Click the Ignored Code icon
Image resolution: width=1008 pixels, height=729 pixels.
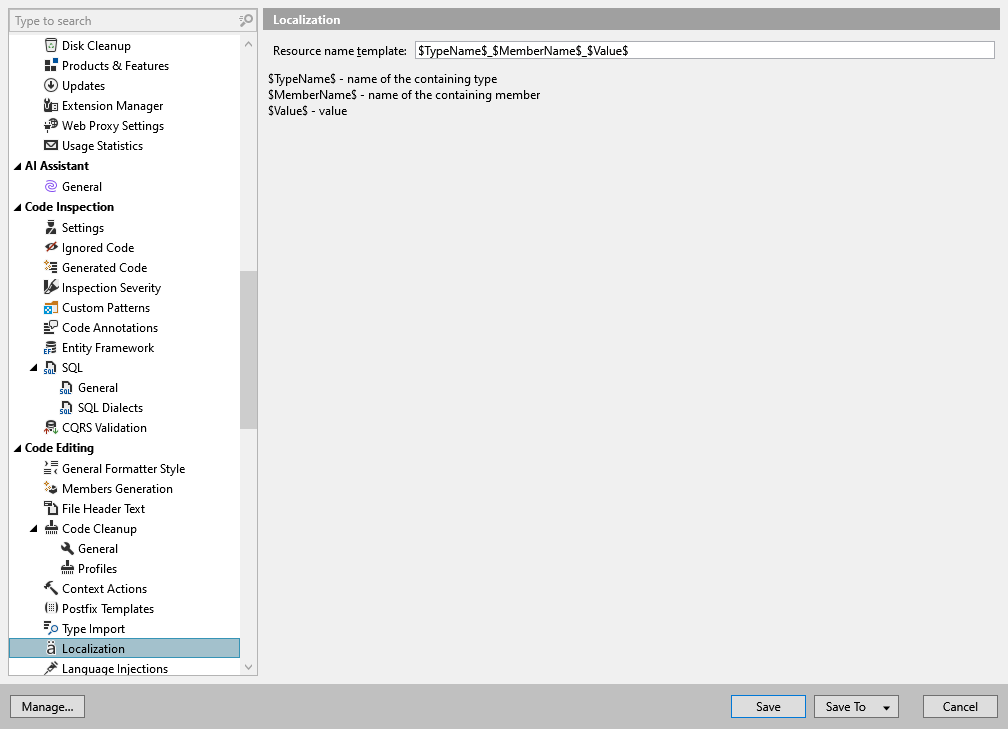coord(51,247)
